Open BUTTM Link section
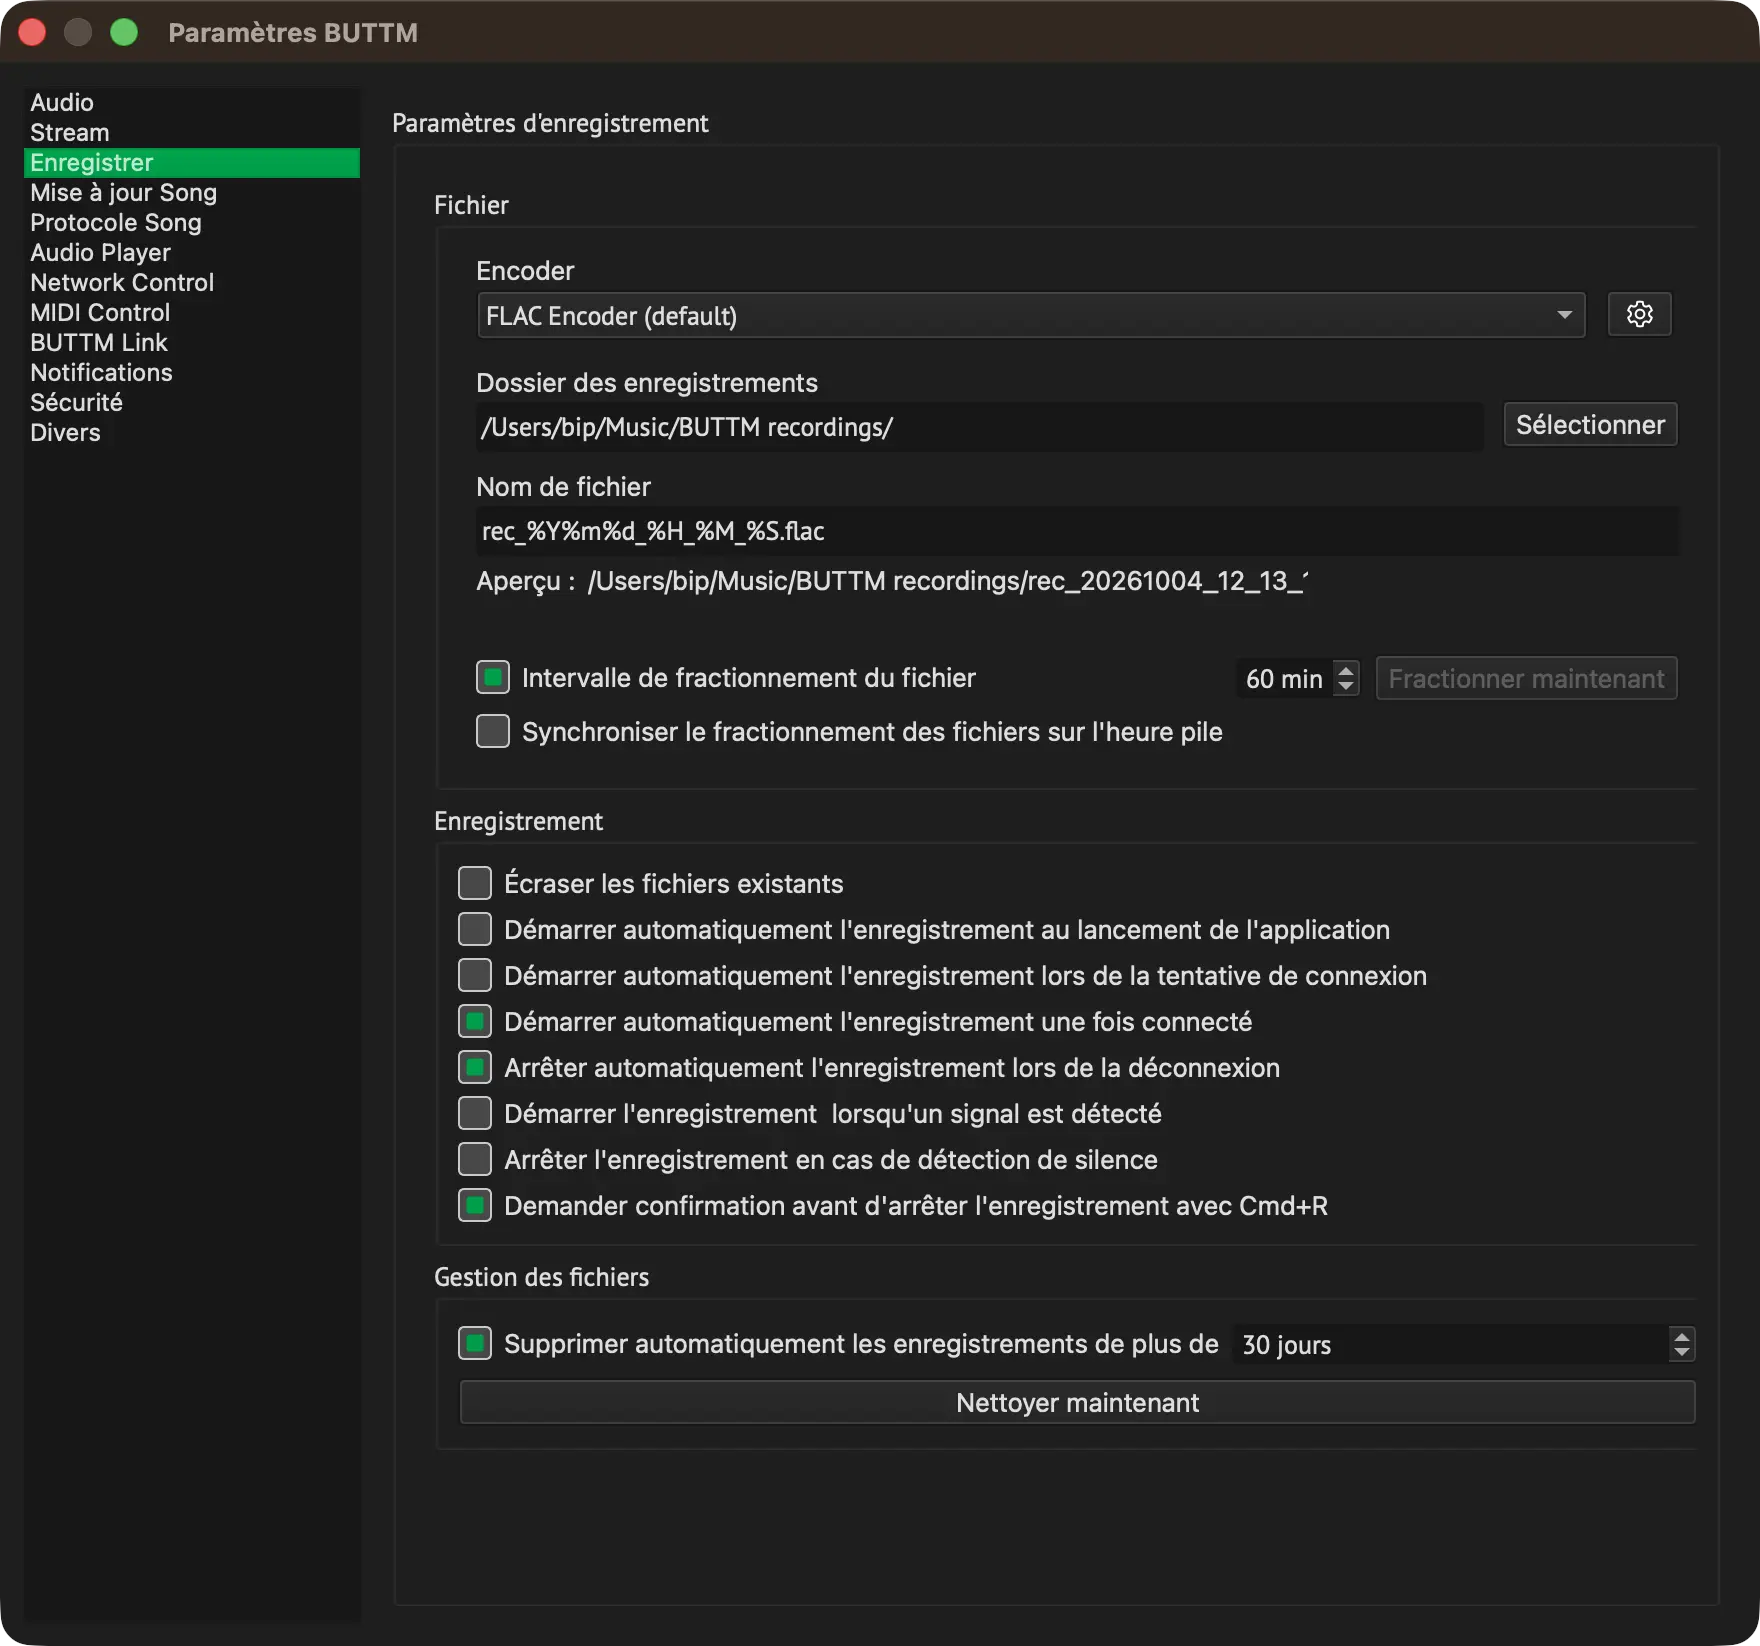The image size is (1760, 1646). [x=191, y=343]
